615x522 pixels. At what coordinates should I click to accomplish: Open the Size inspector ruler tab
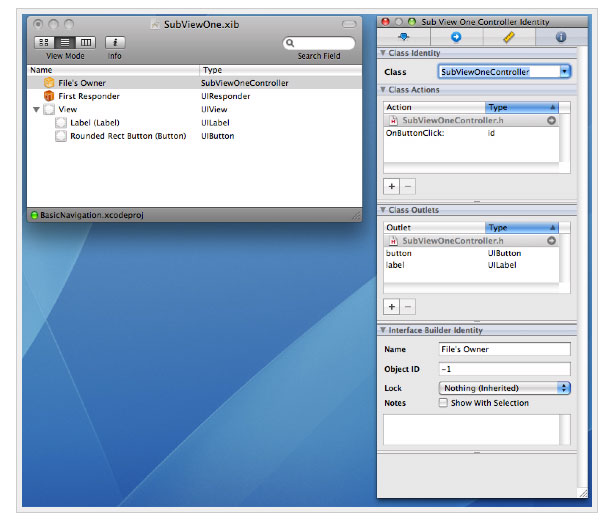[509, 37]
